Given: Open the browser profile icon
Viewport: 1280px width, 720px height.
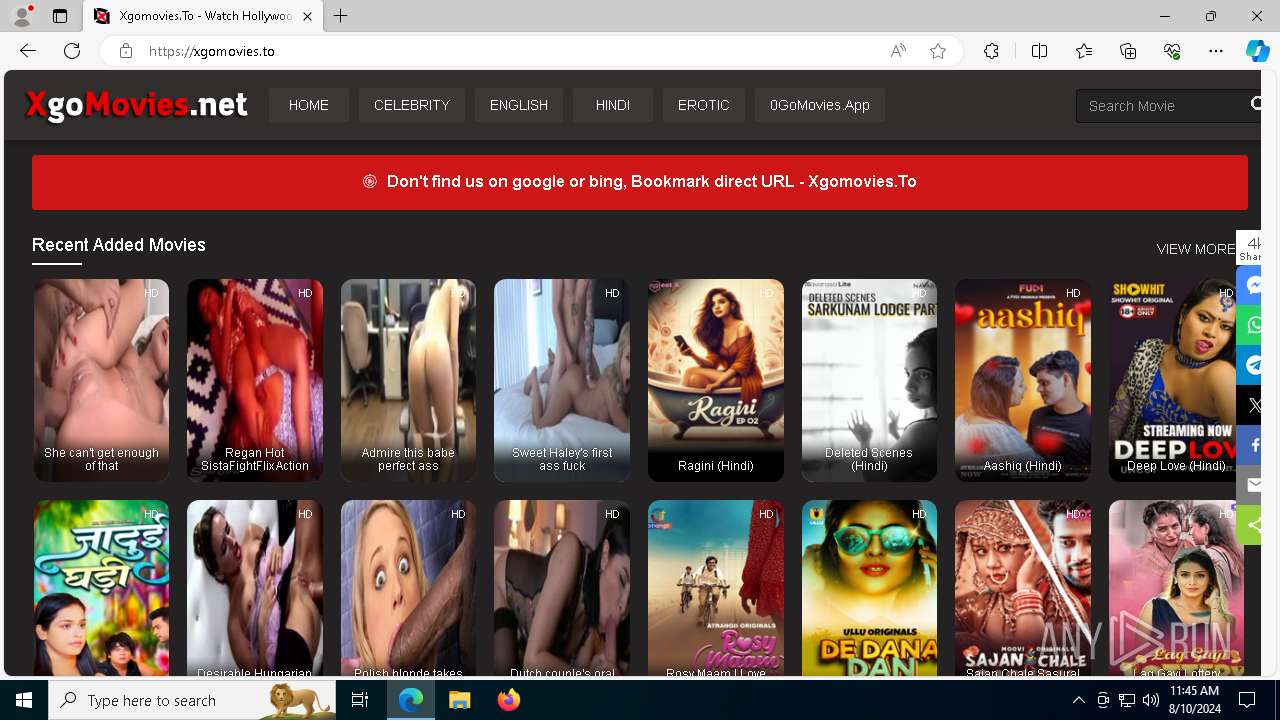Looking at the screenshot, I should click(22, 16).
